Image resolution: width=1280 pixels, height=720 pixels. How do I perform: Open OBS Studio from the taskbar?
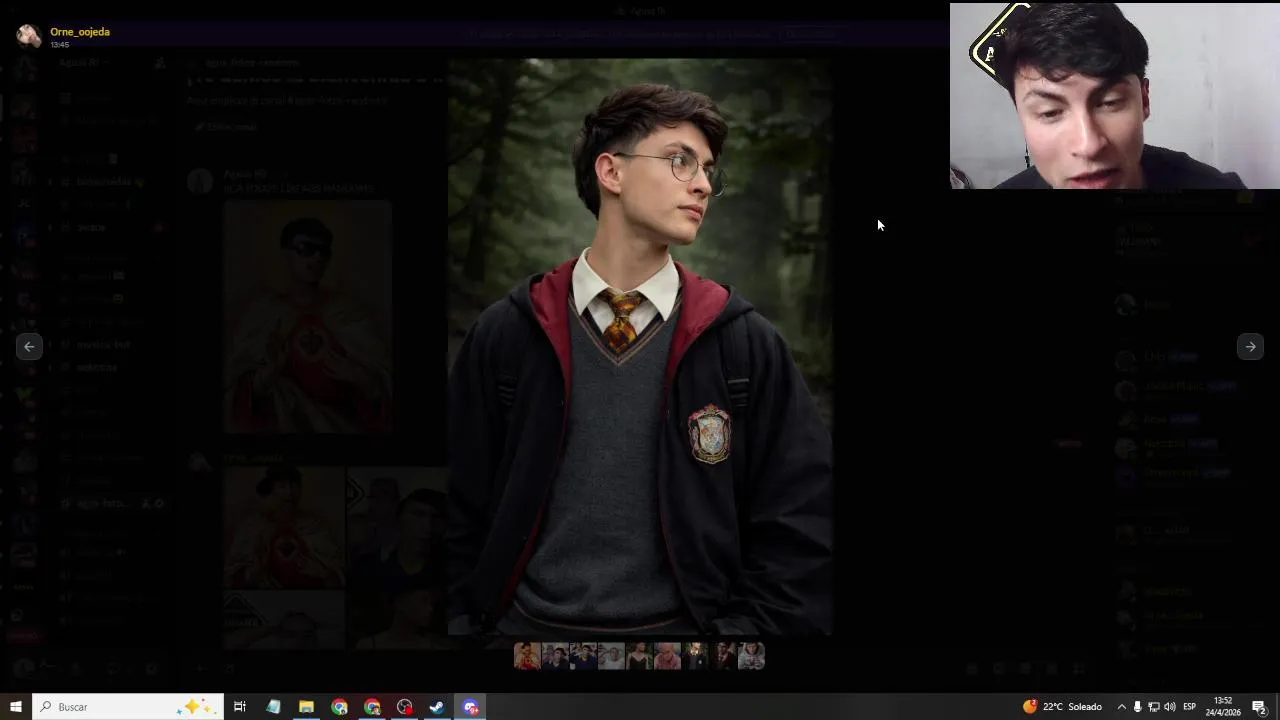(405, 707)
